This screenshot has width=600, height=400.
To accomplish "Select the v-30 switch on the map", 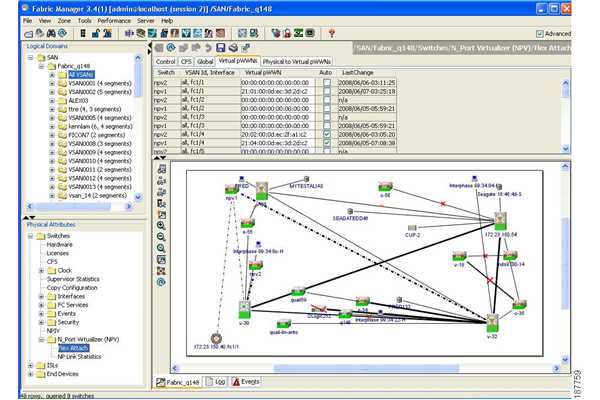I will click(244, 310).
